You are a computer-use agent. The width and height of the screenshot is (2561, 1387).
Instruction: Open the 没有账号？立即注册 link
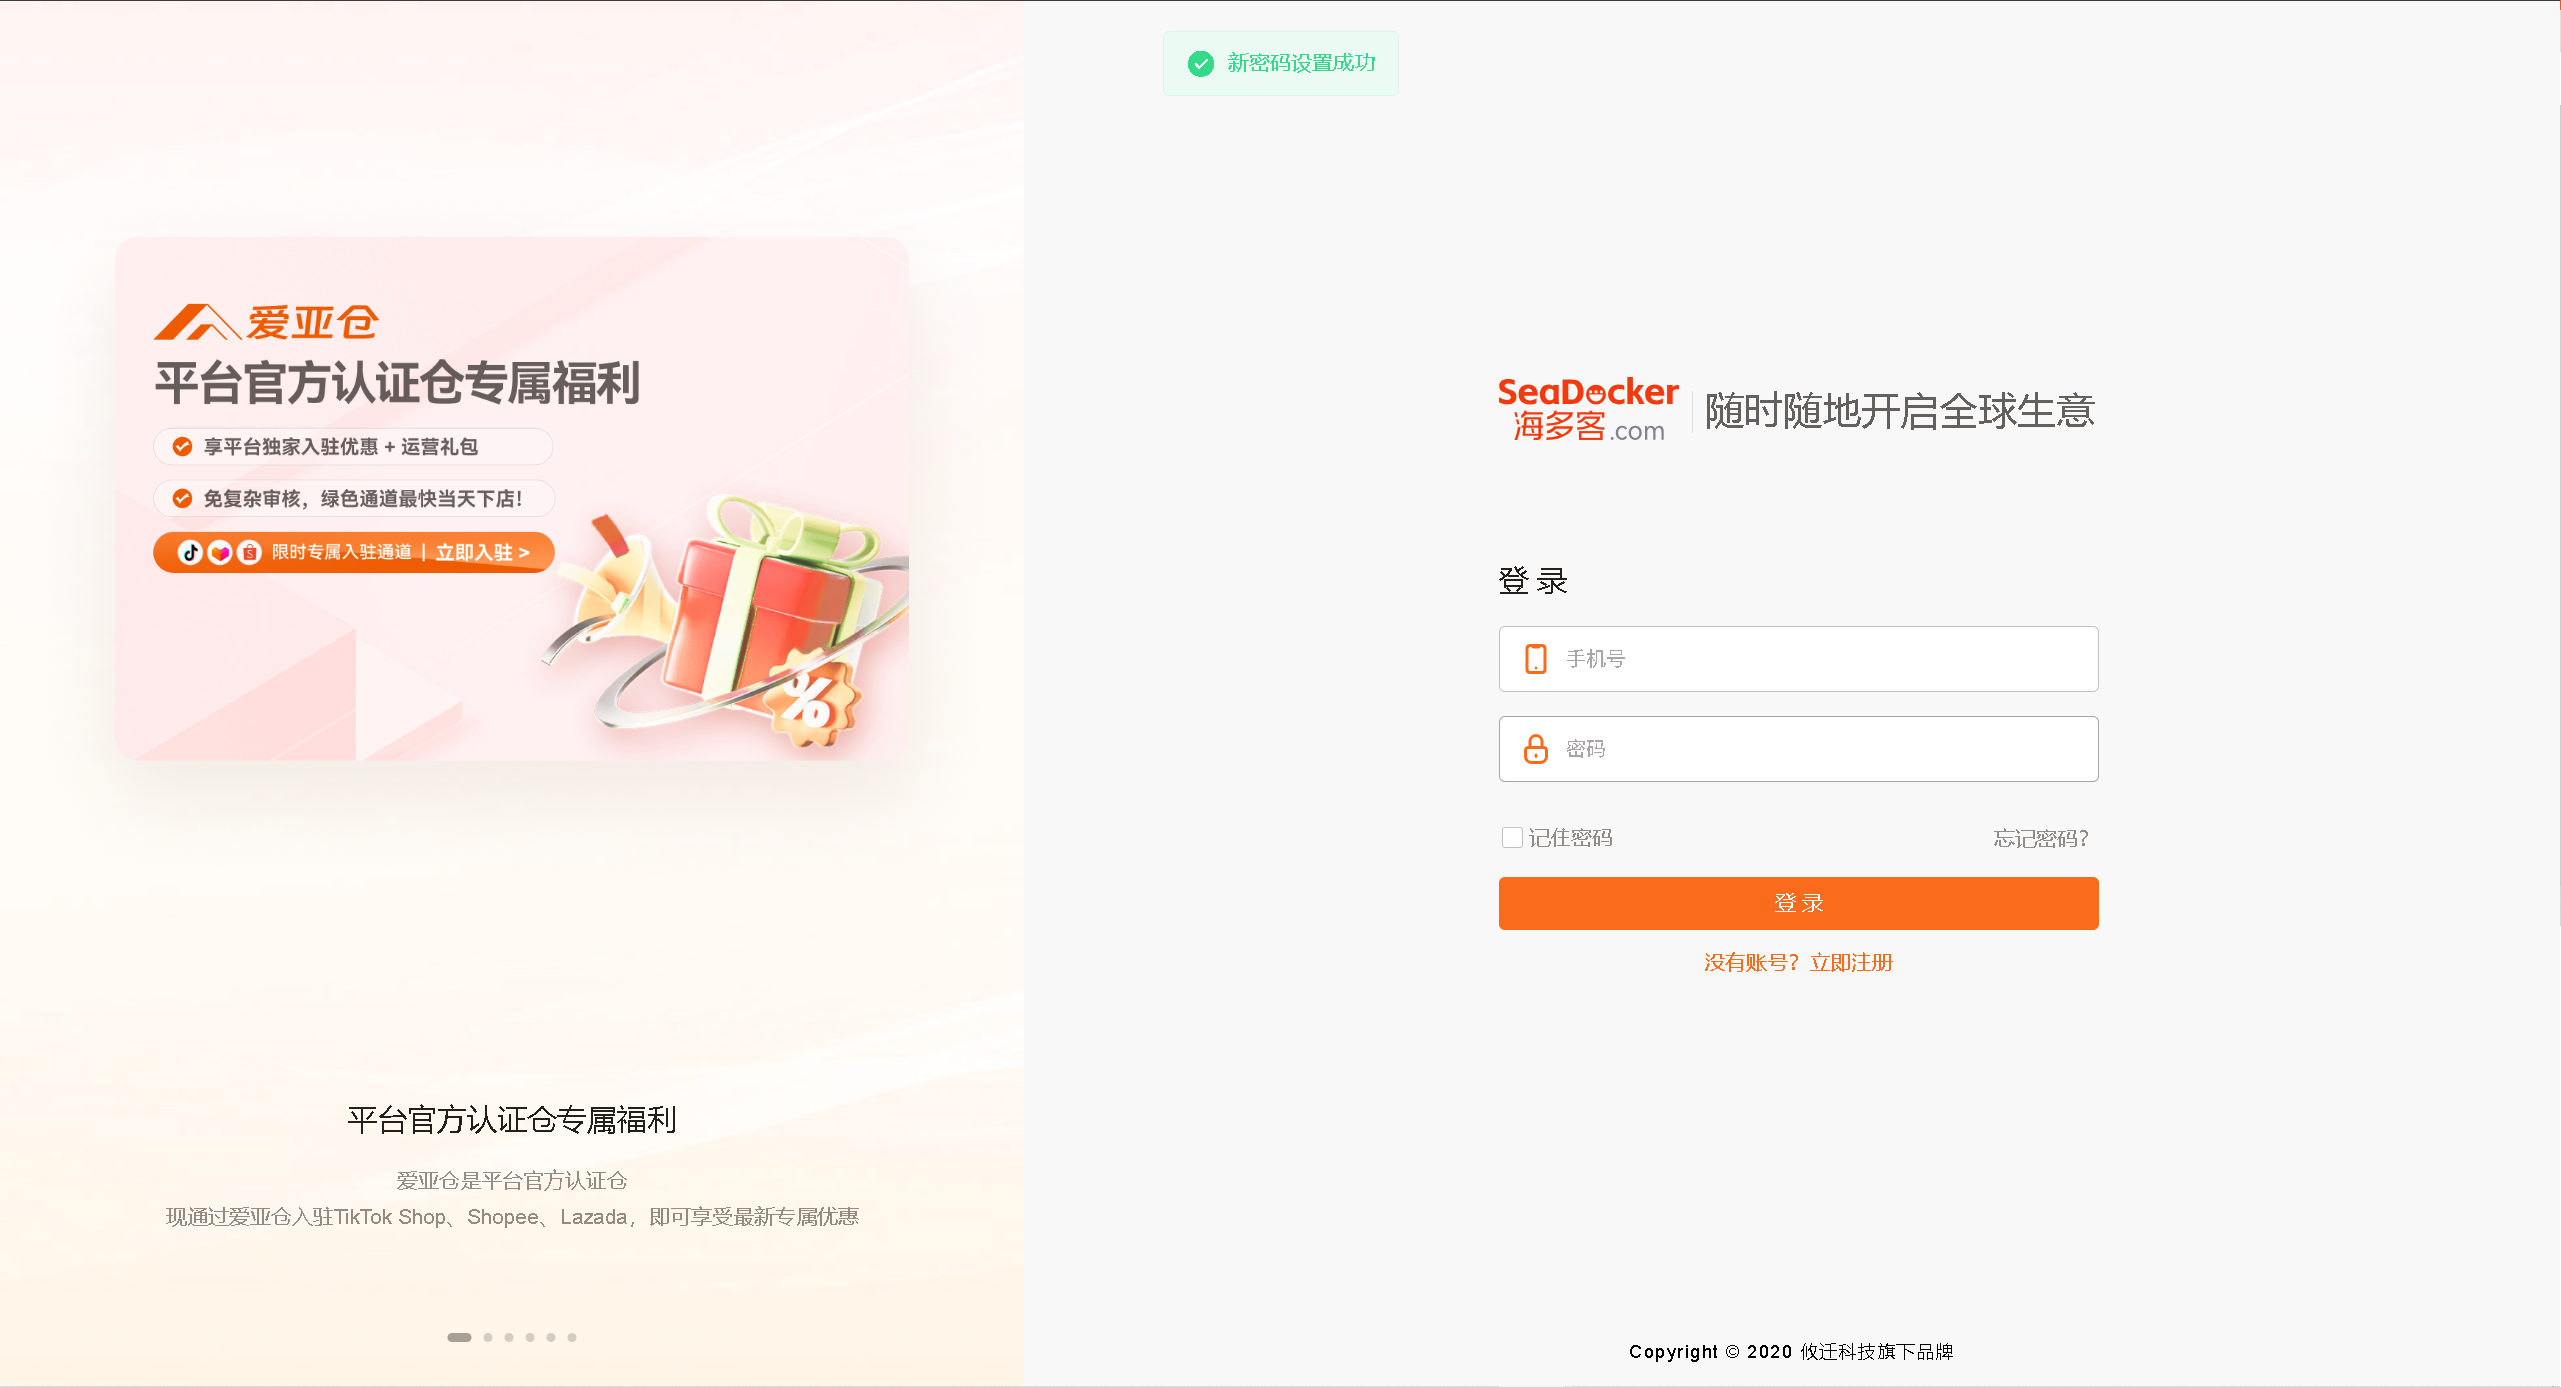1798,963
